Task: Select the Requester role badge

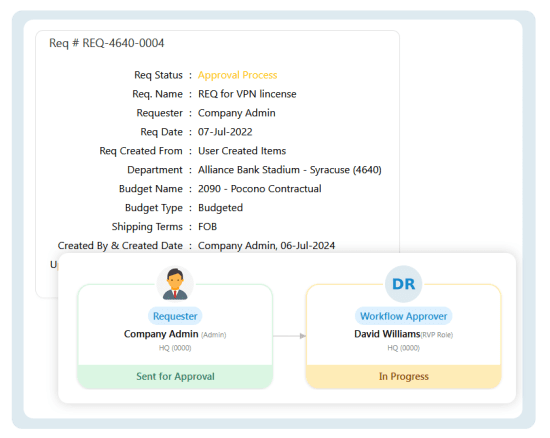Action: coord(175,316)
